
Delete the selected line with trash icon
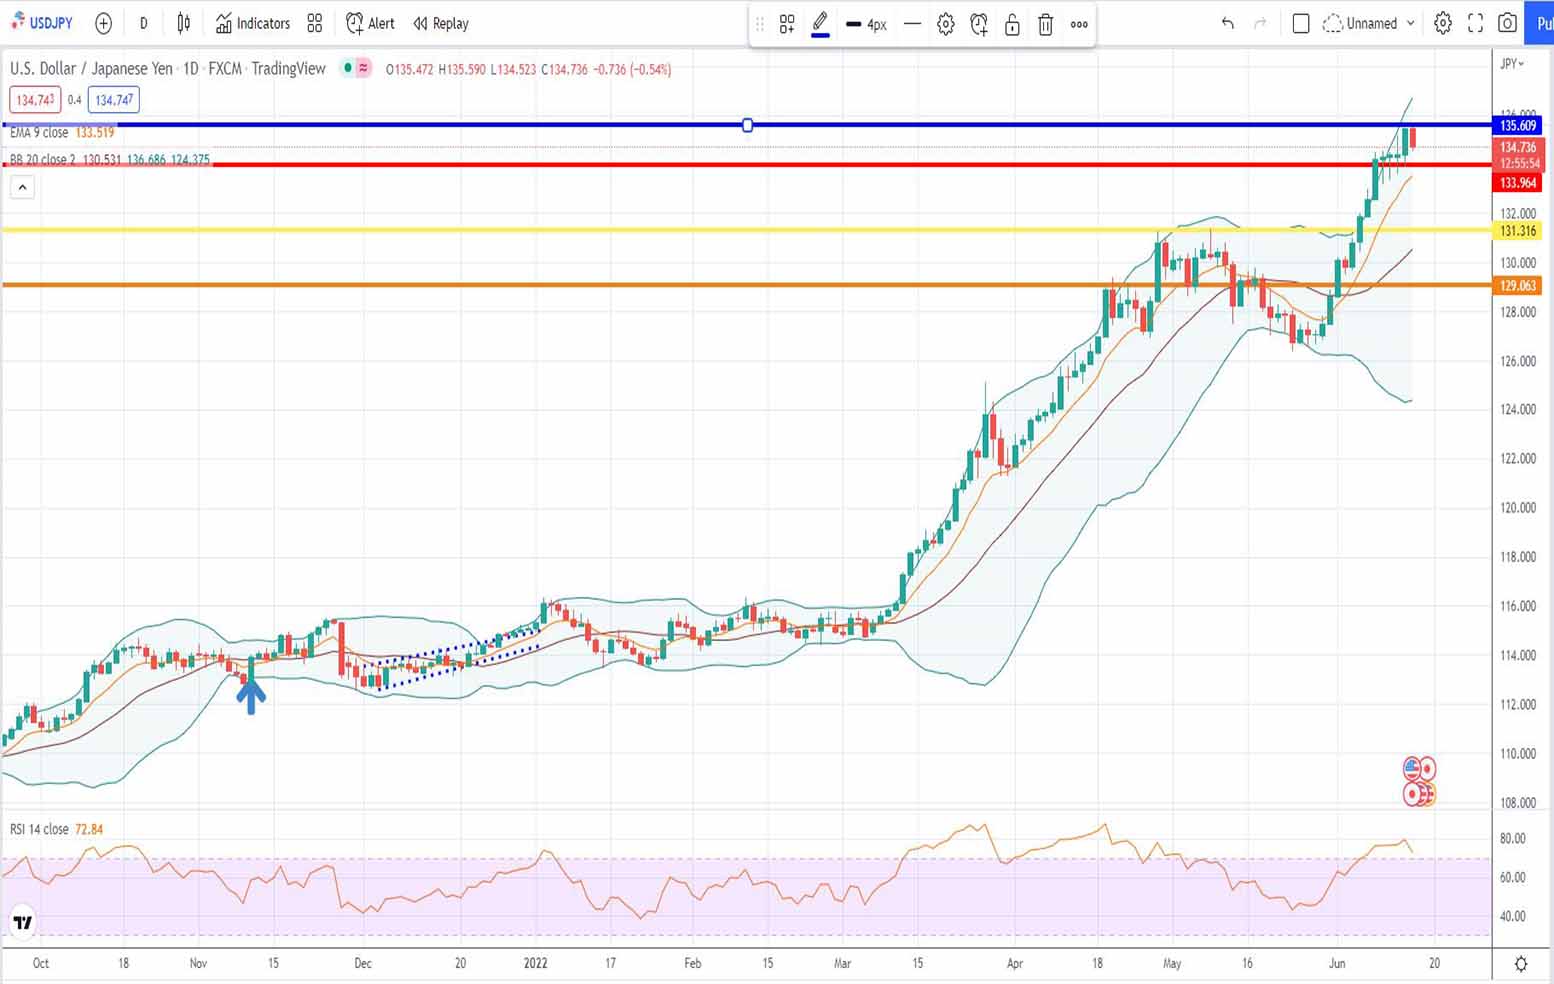click(1045, 24)
